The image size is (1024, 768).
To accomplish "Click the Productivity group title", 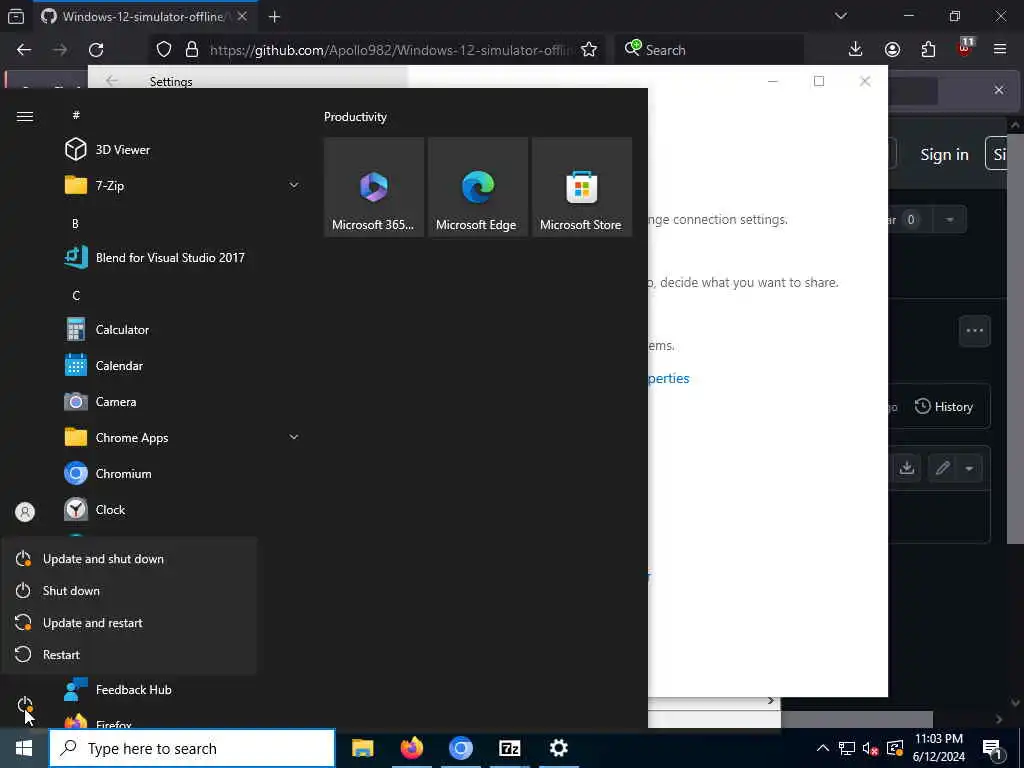I will coord(355,117).
